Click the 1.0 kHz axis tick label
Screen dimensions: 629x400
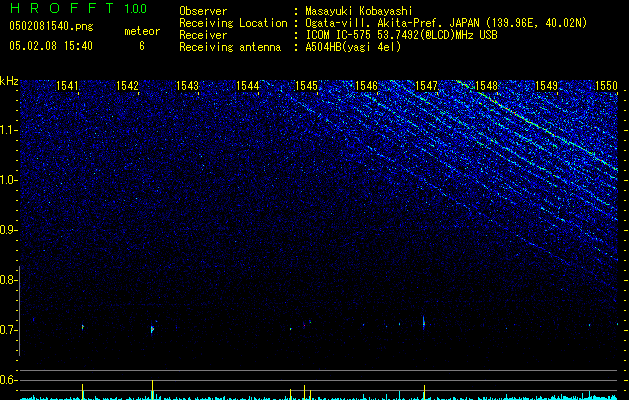(8, 180)
